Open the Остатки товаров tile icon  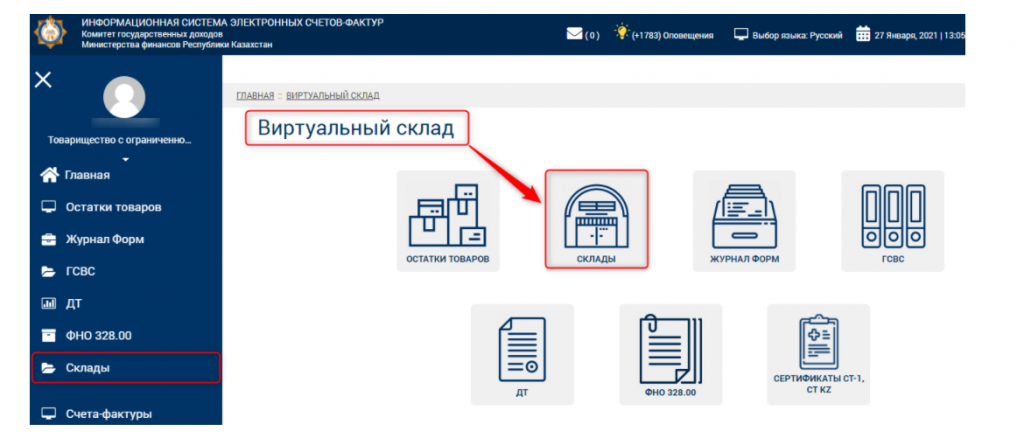coord(447,220)
